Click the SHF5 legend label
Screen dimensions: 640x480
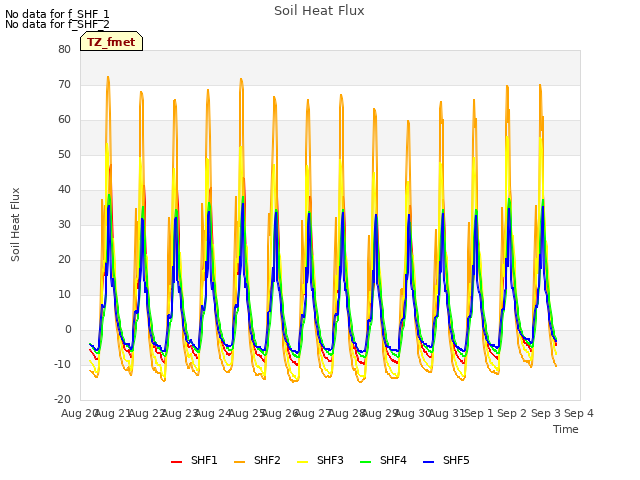[x=456, y=460]
